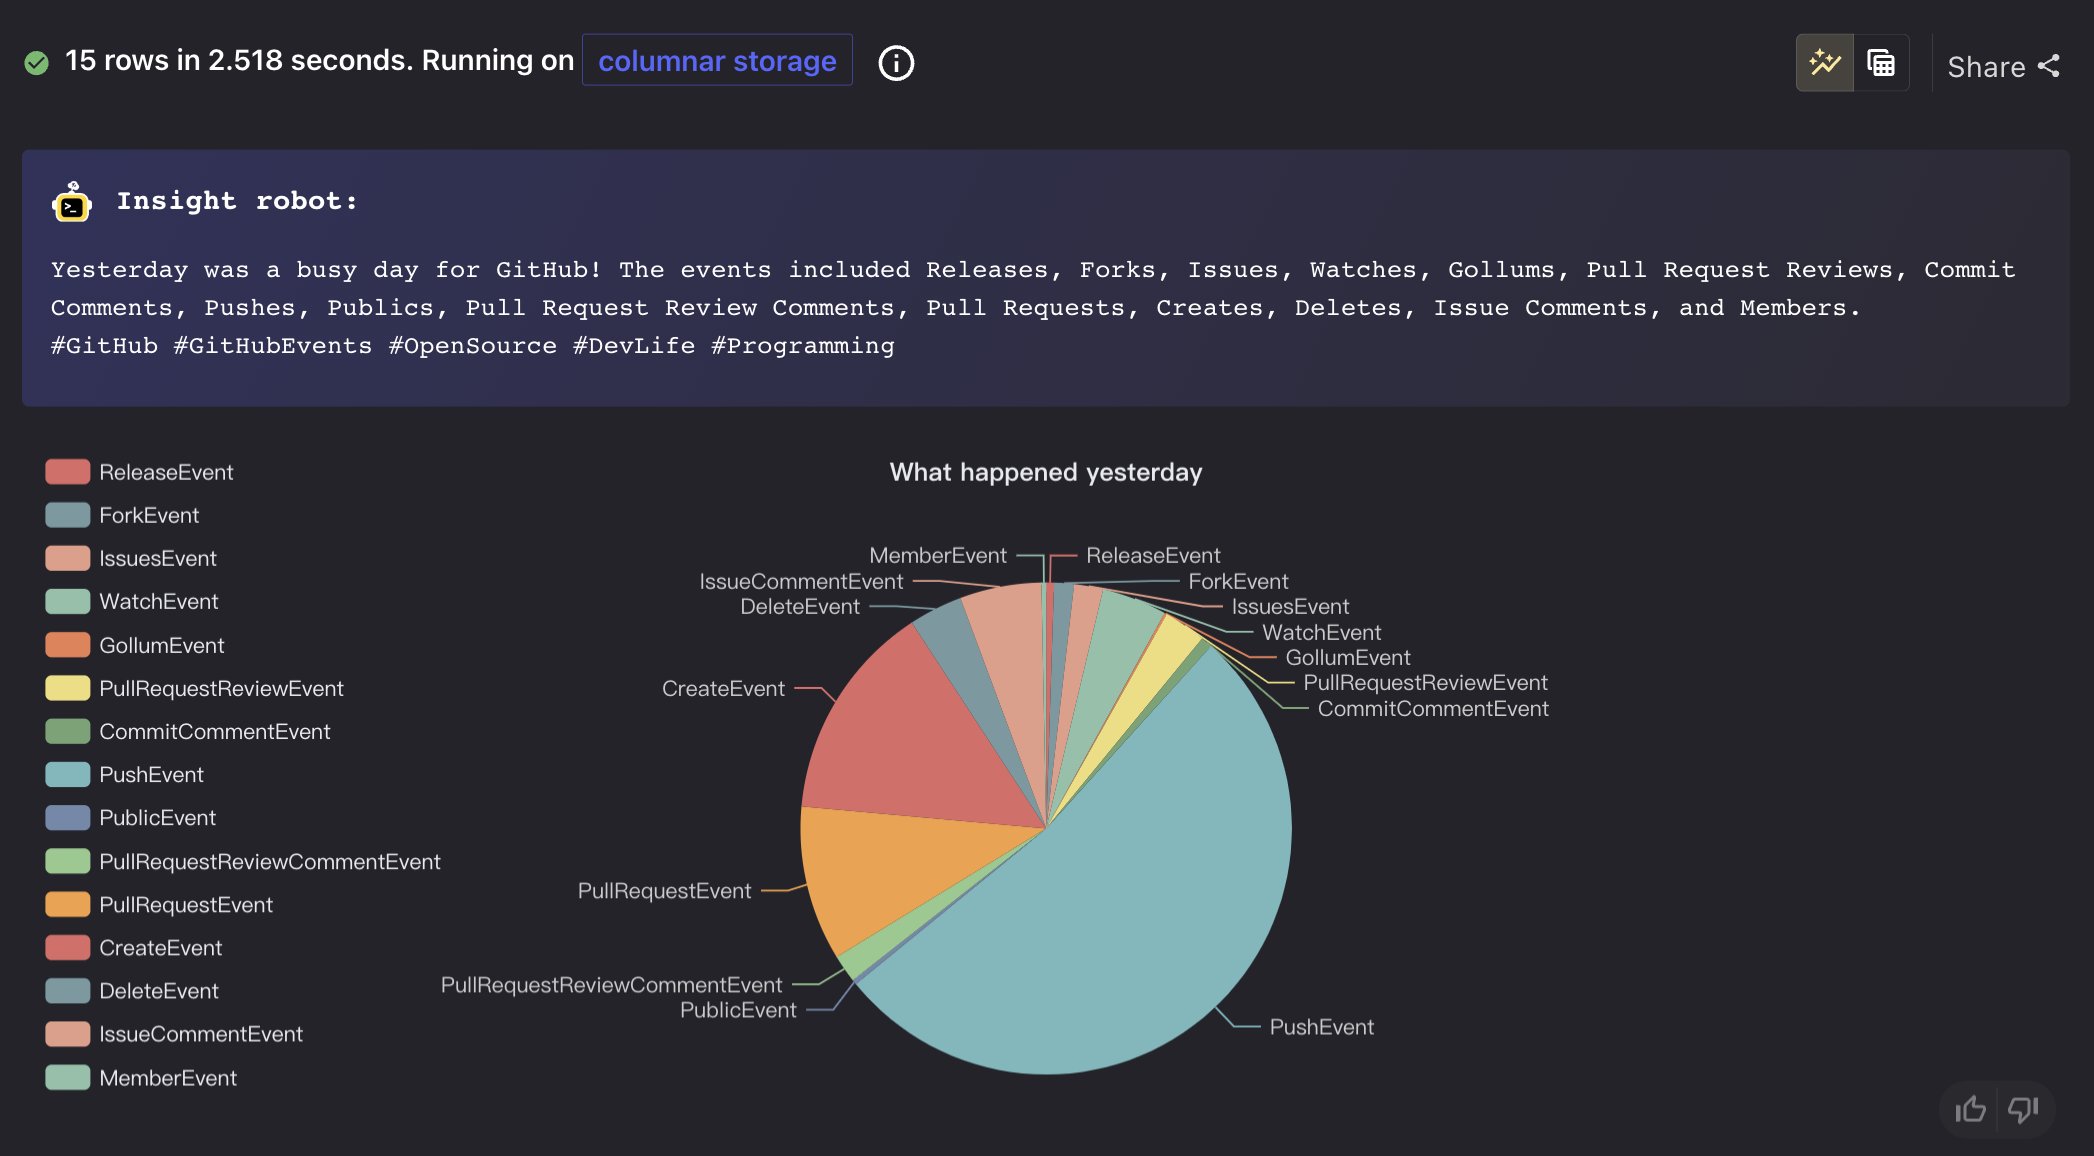The image size is (2094, 1156).
Task: Toggle GollumEvent visibility in the legend
Action: click(x=162, y=645)
